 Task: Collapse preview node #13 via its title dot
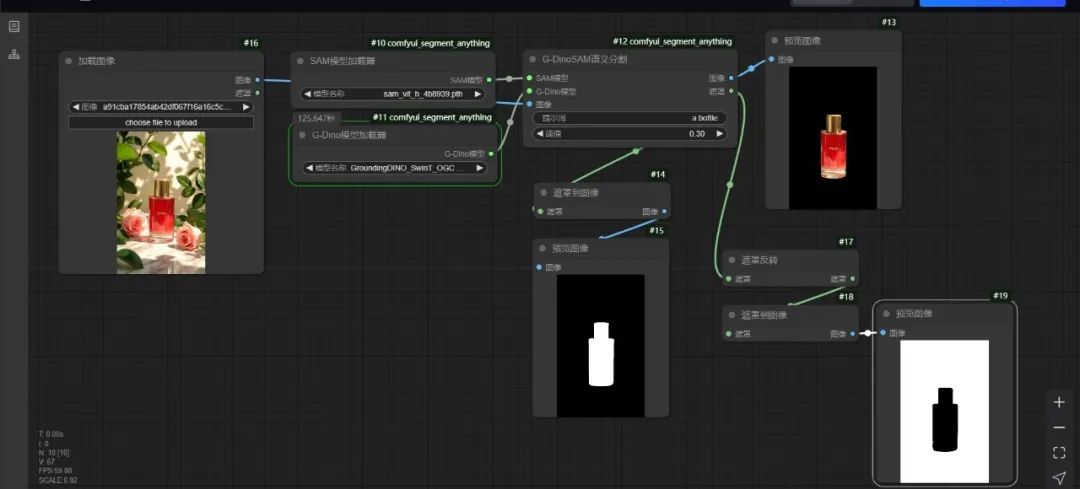(775, 41)
